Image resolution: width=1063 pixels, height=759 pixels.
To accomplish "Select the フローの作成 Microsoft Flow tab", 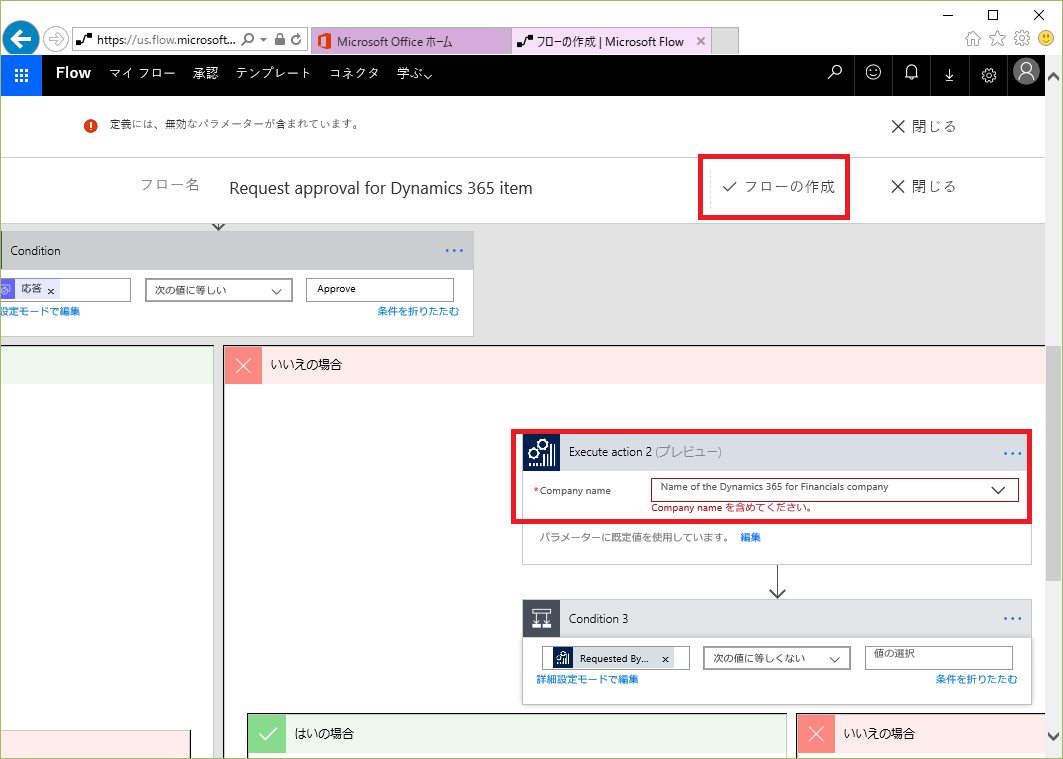I will [x=612, y=41].
